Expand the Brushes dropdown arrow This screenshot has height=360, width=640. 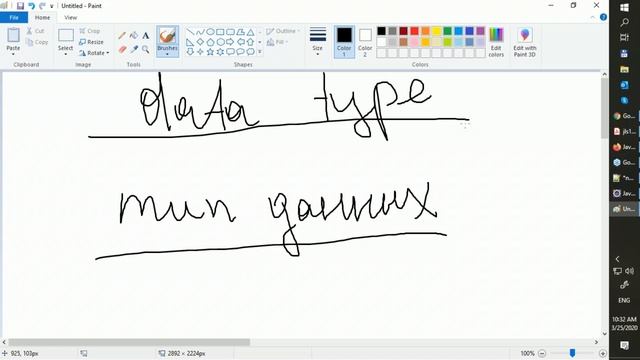point(167,53)
